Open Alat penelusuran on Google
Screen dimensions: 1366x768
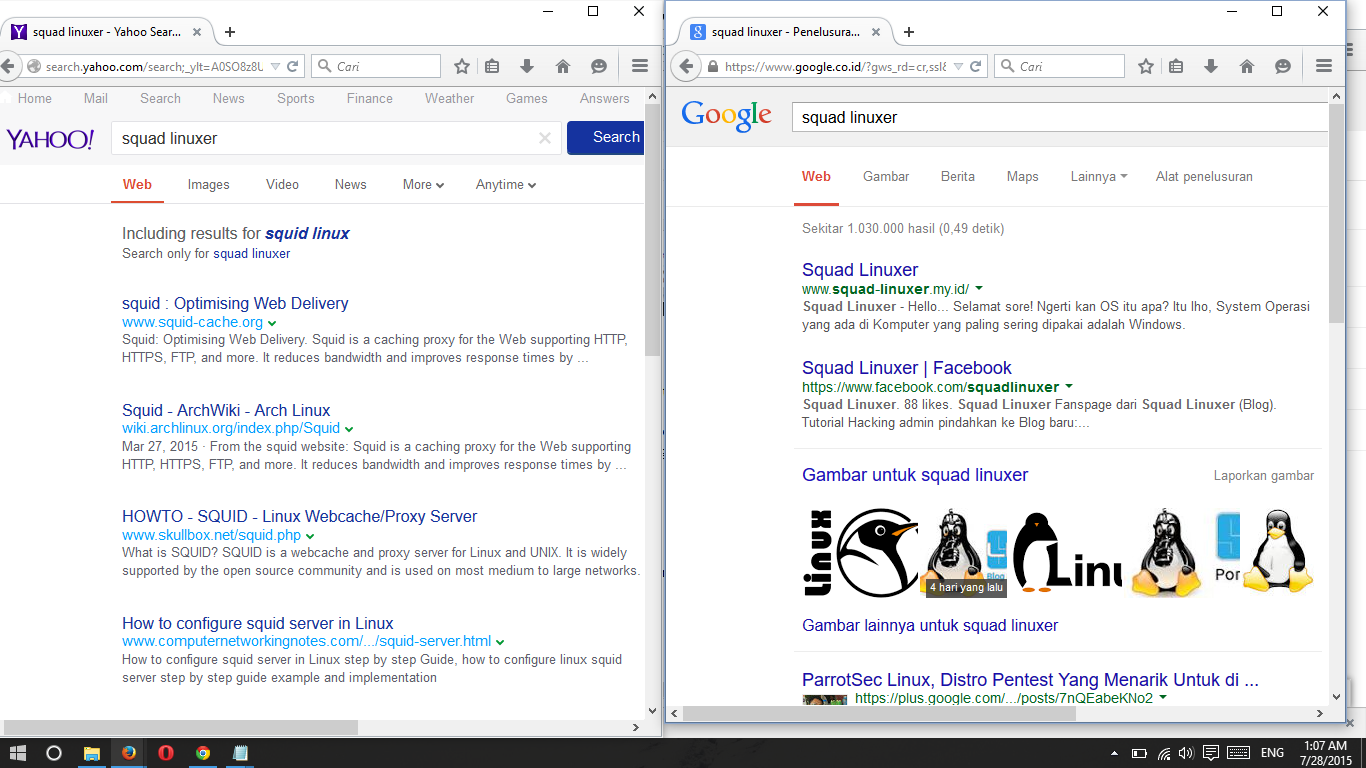[x=1204, y=177]
